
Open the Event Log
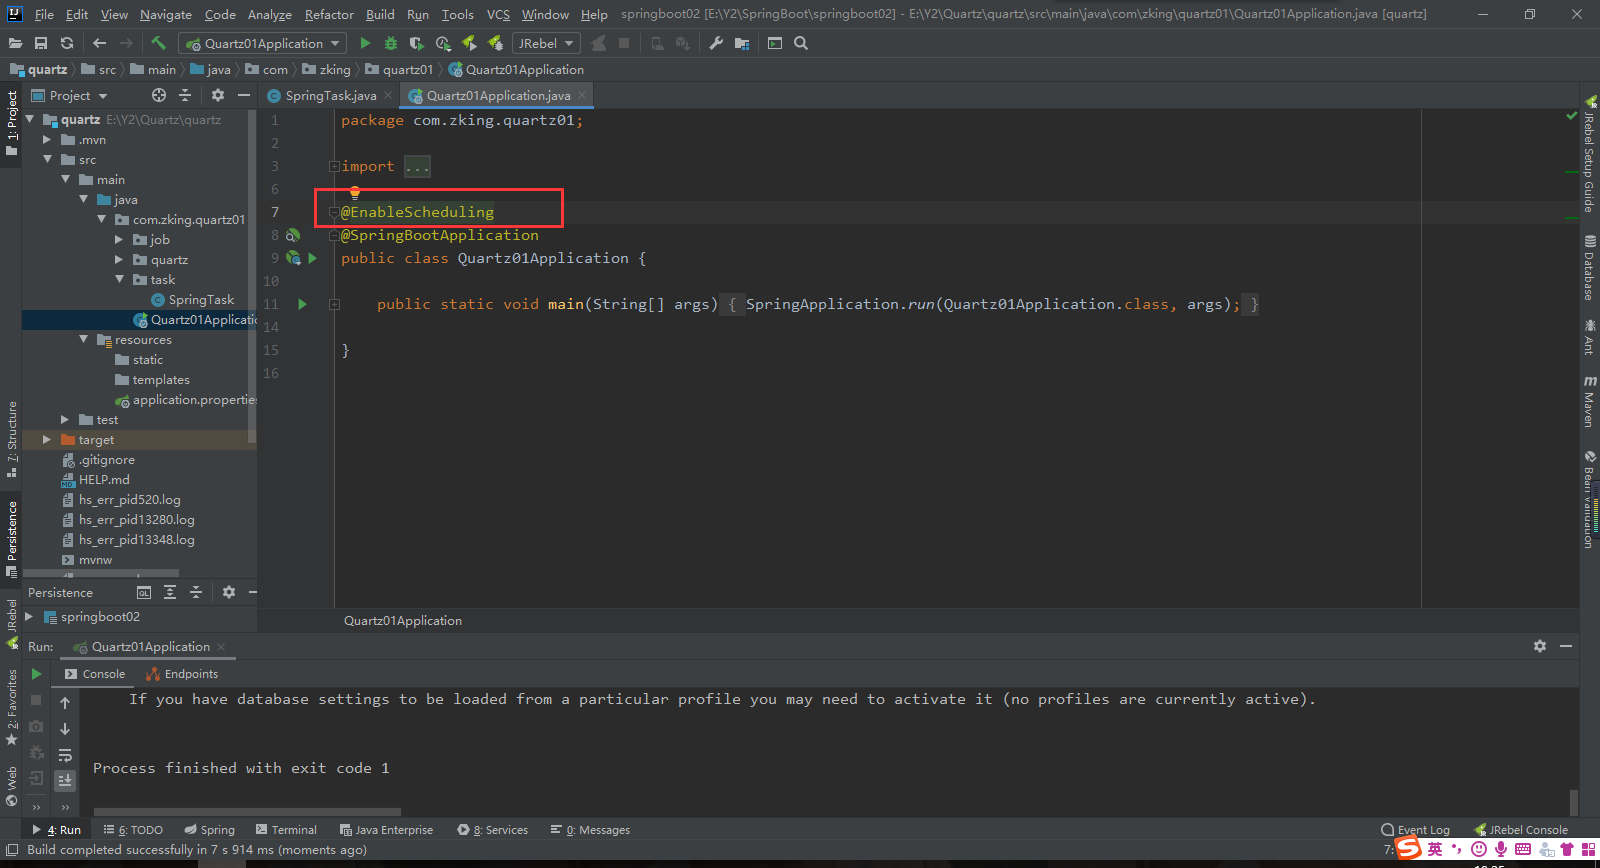click(x=1415, y=830)
